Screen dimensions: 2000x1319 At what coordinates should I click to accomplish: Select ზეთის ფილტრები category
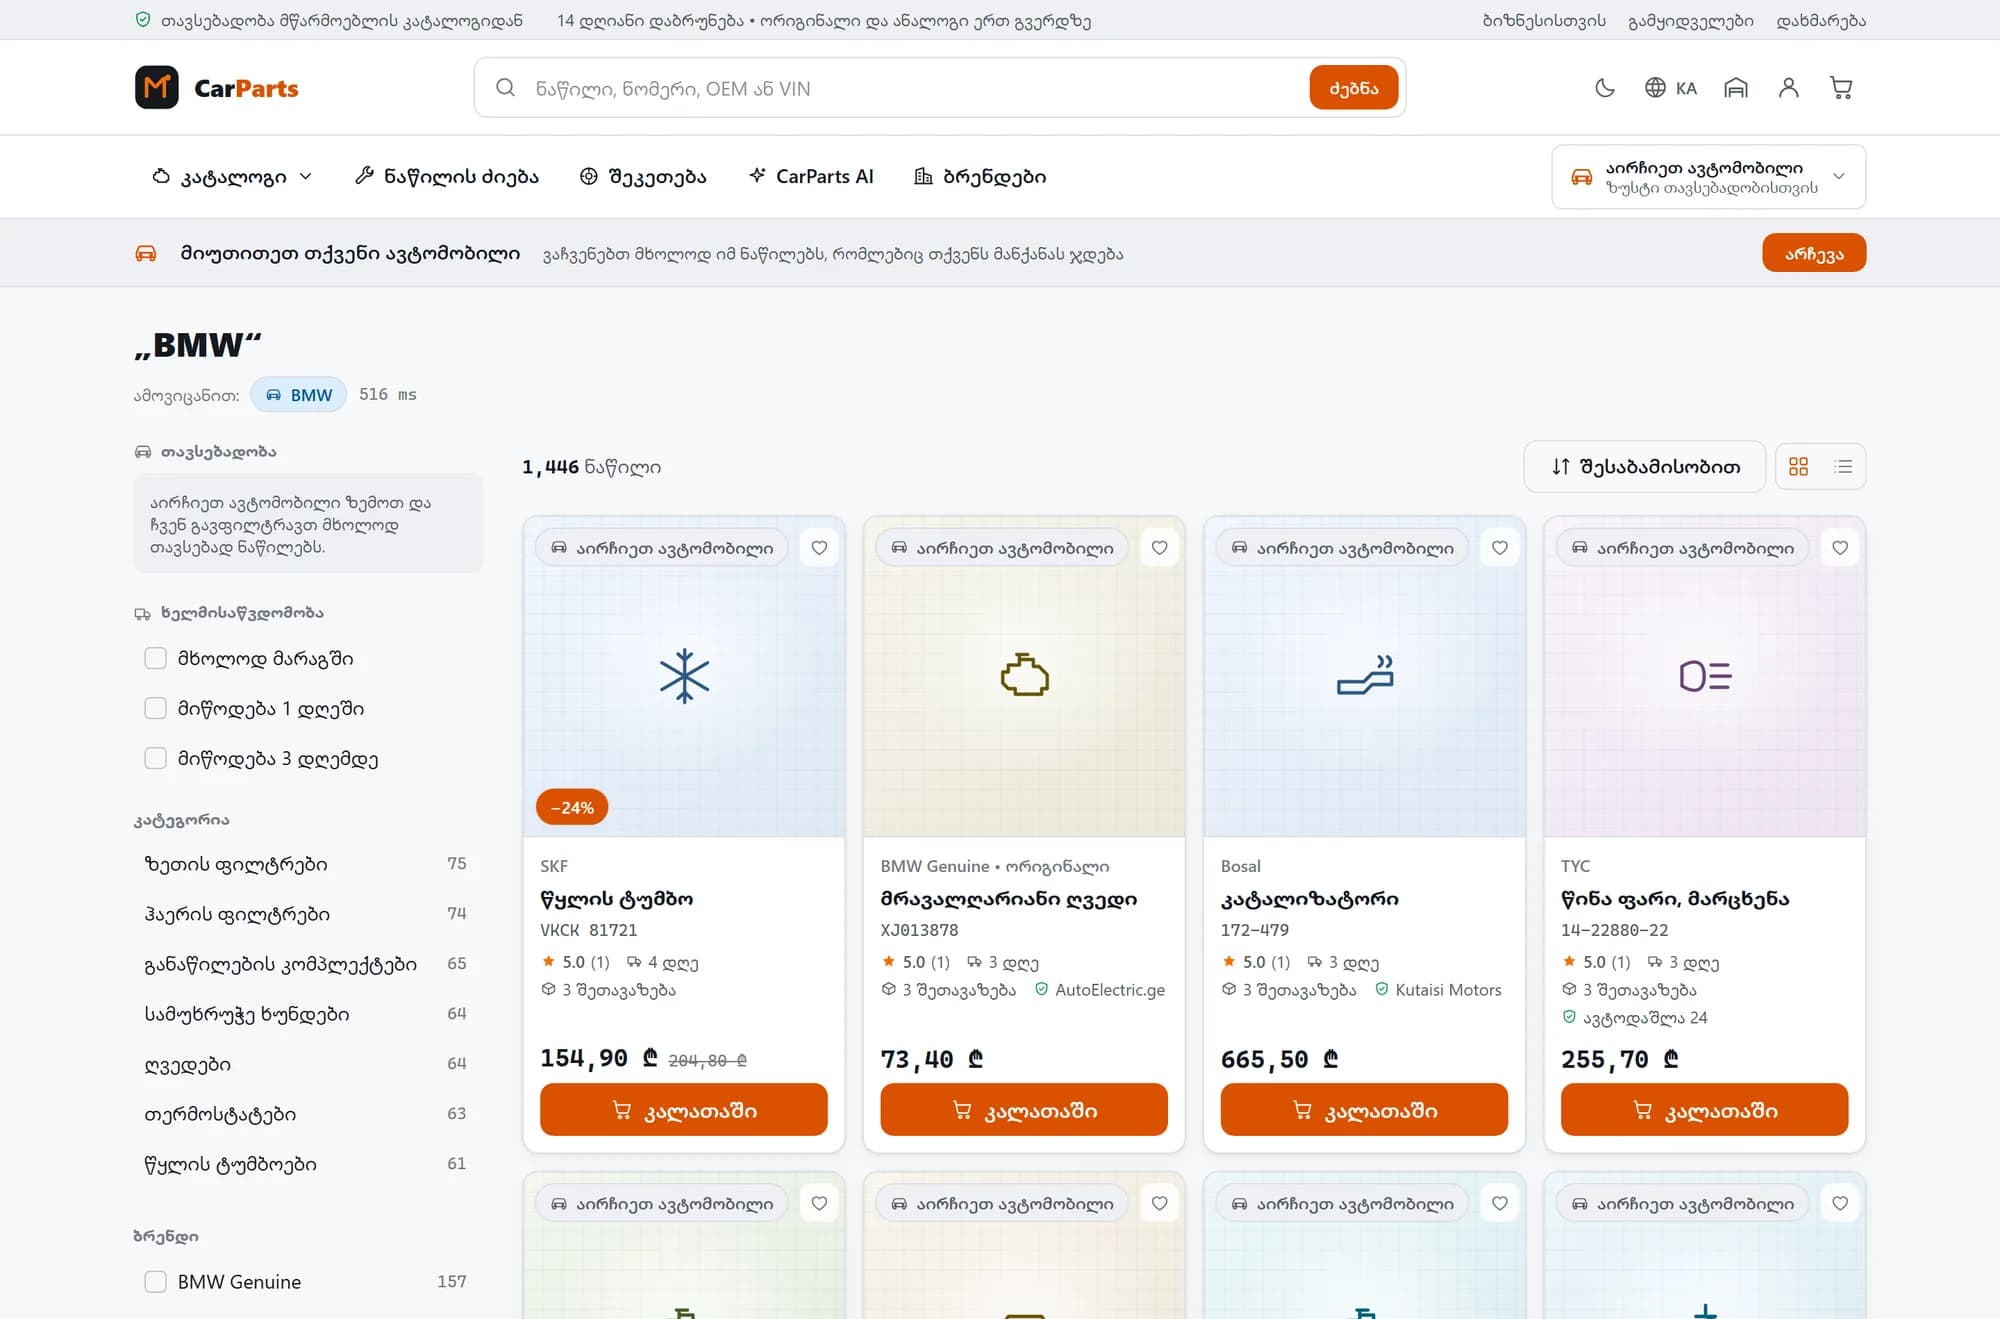(x=306, y=864)
